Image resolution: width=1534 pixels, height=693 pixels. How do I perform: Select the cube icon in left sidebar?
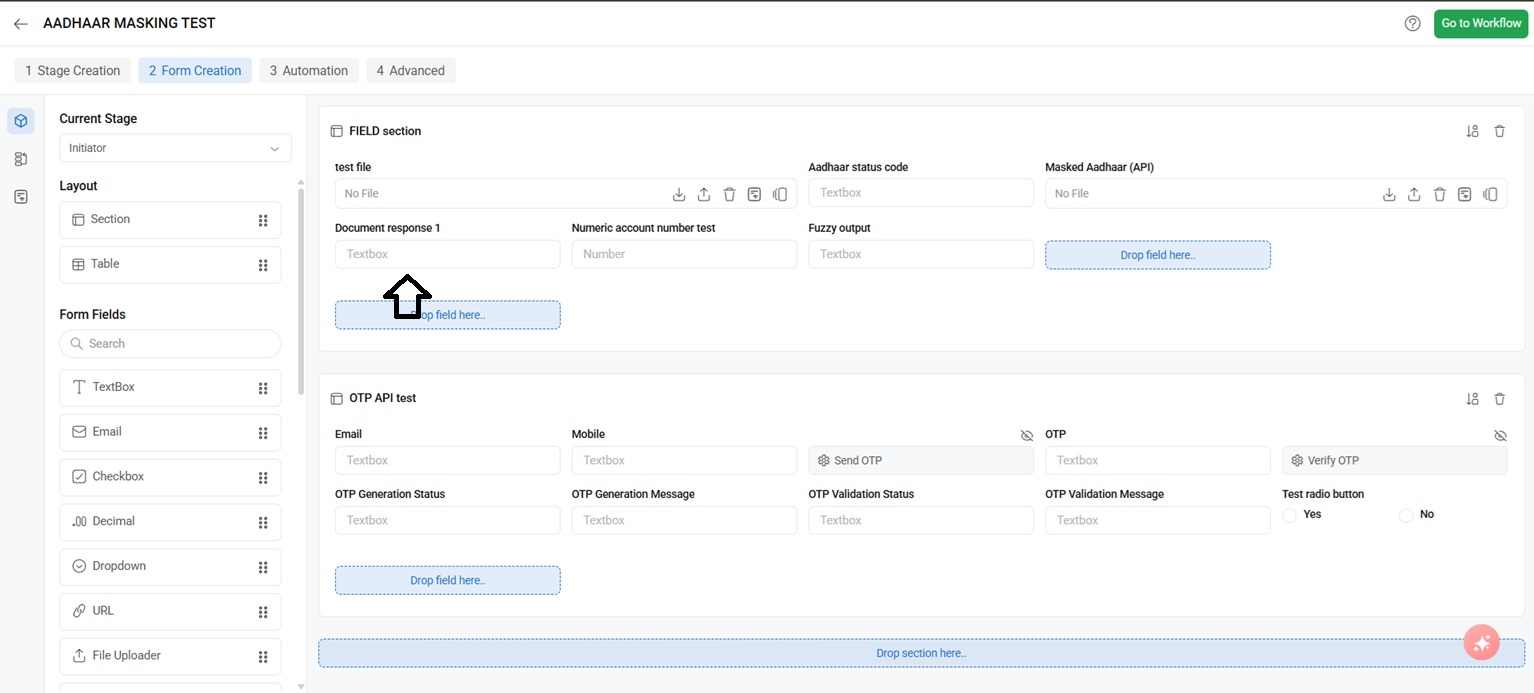(21, 121)
